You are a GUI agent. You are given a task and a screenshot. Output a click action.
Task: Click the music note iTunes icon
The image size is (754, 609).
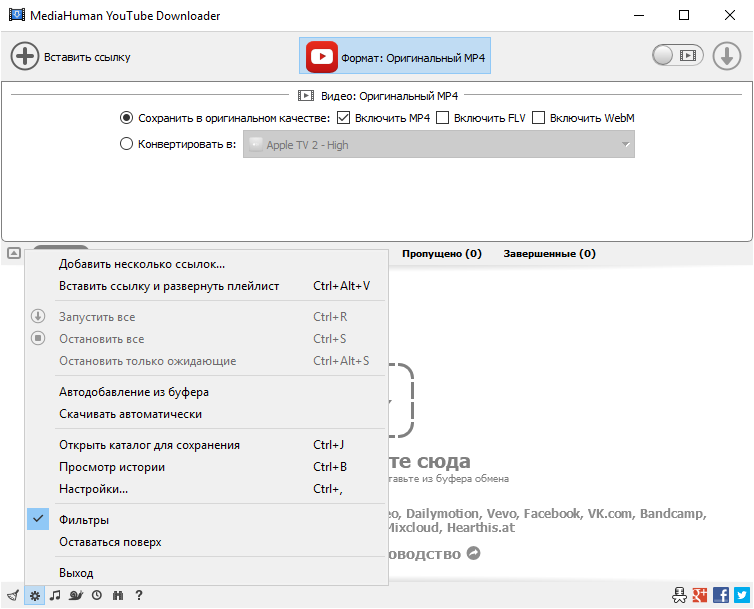coord(55,596)
